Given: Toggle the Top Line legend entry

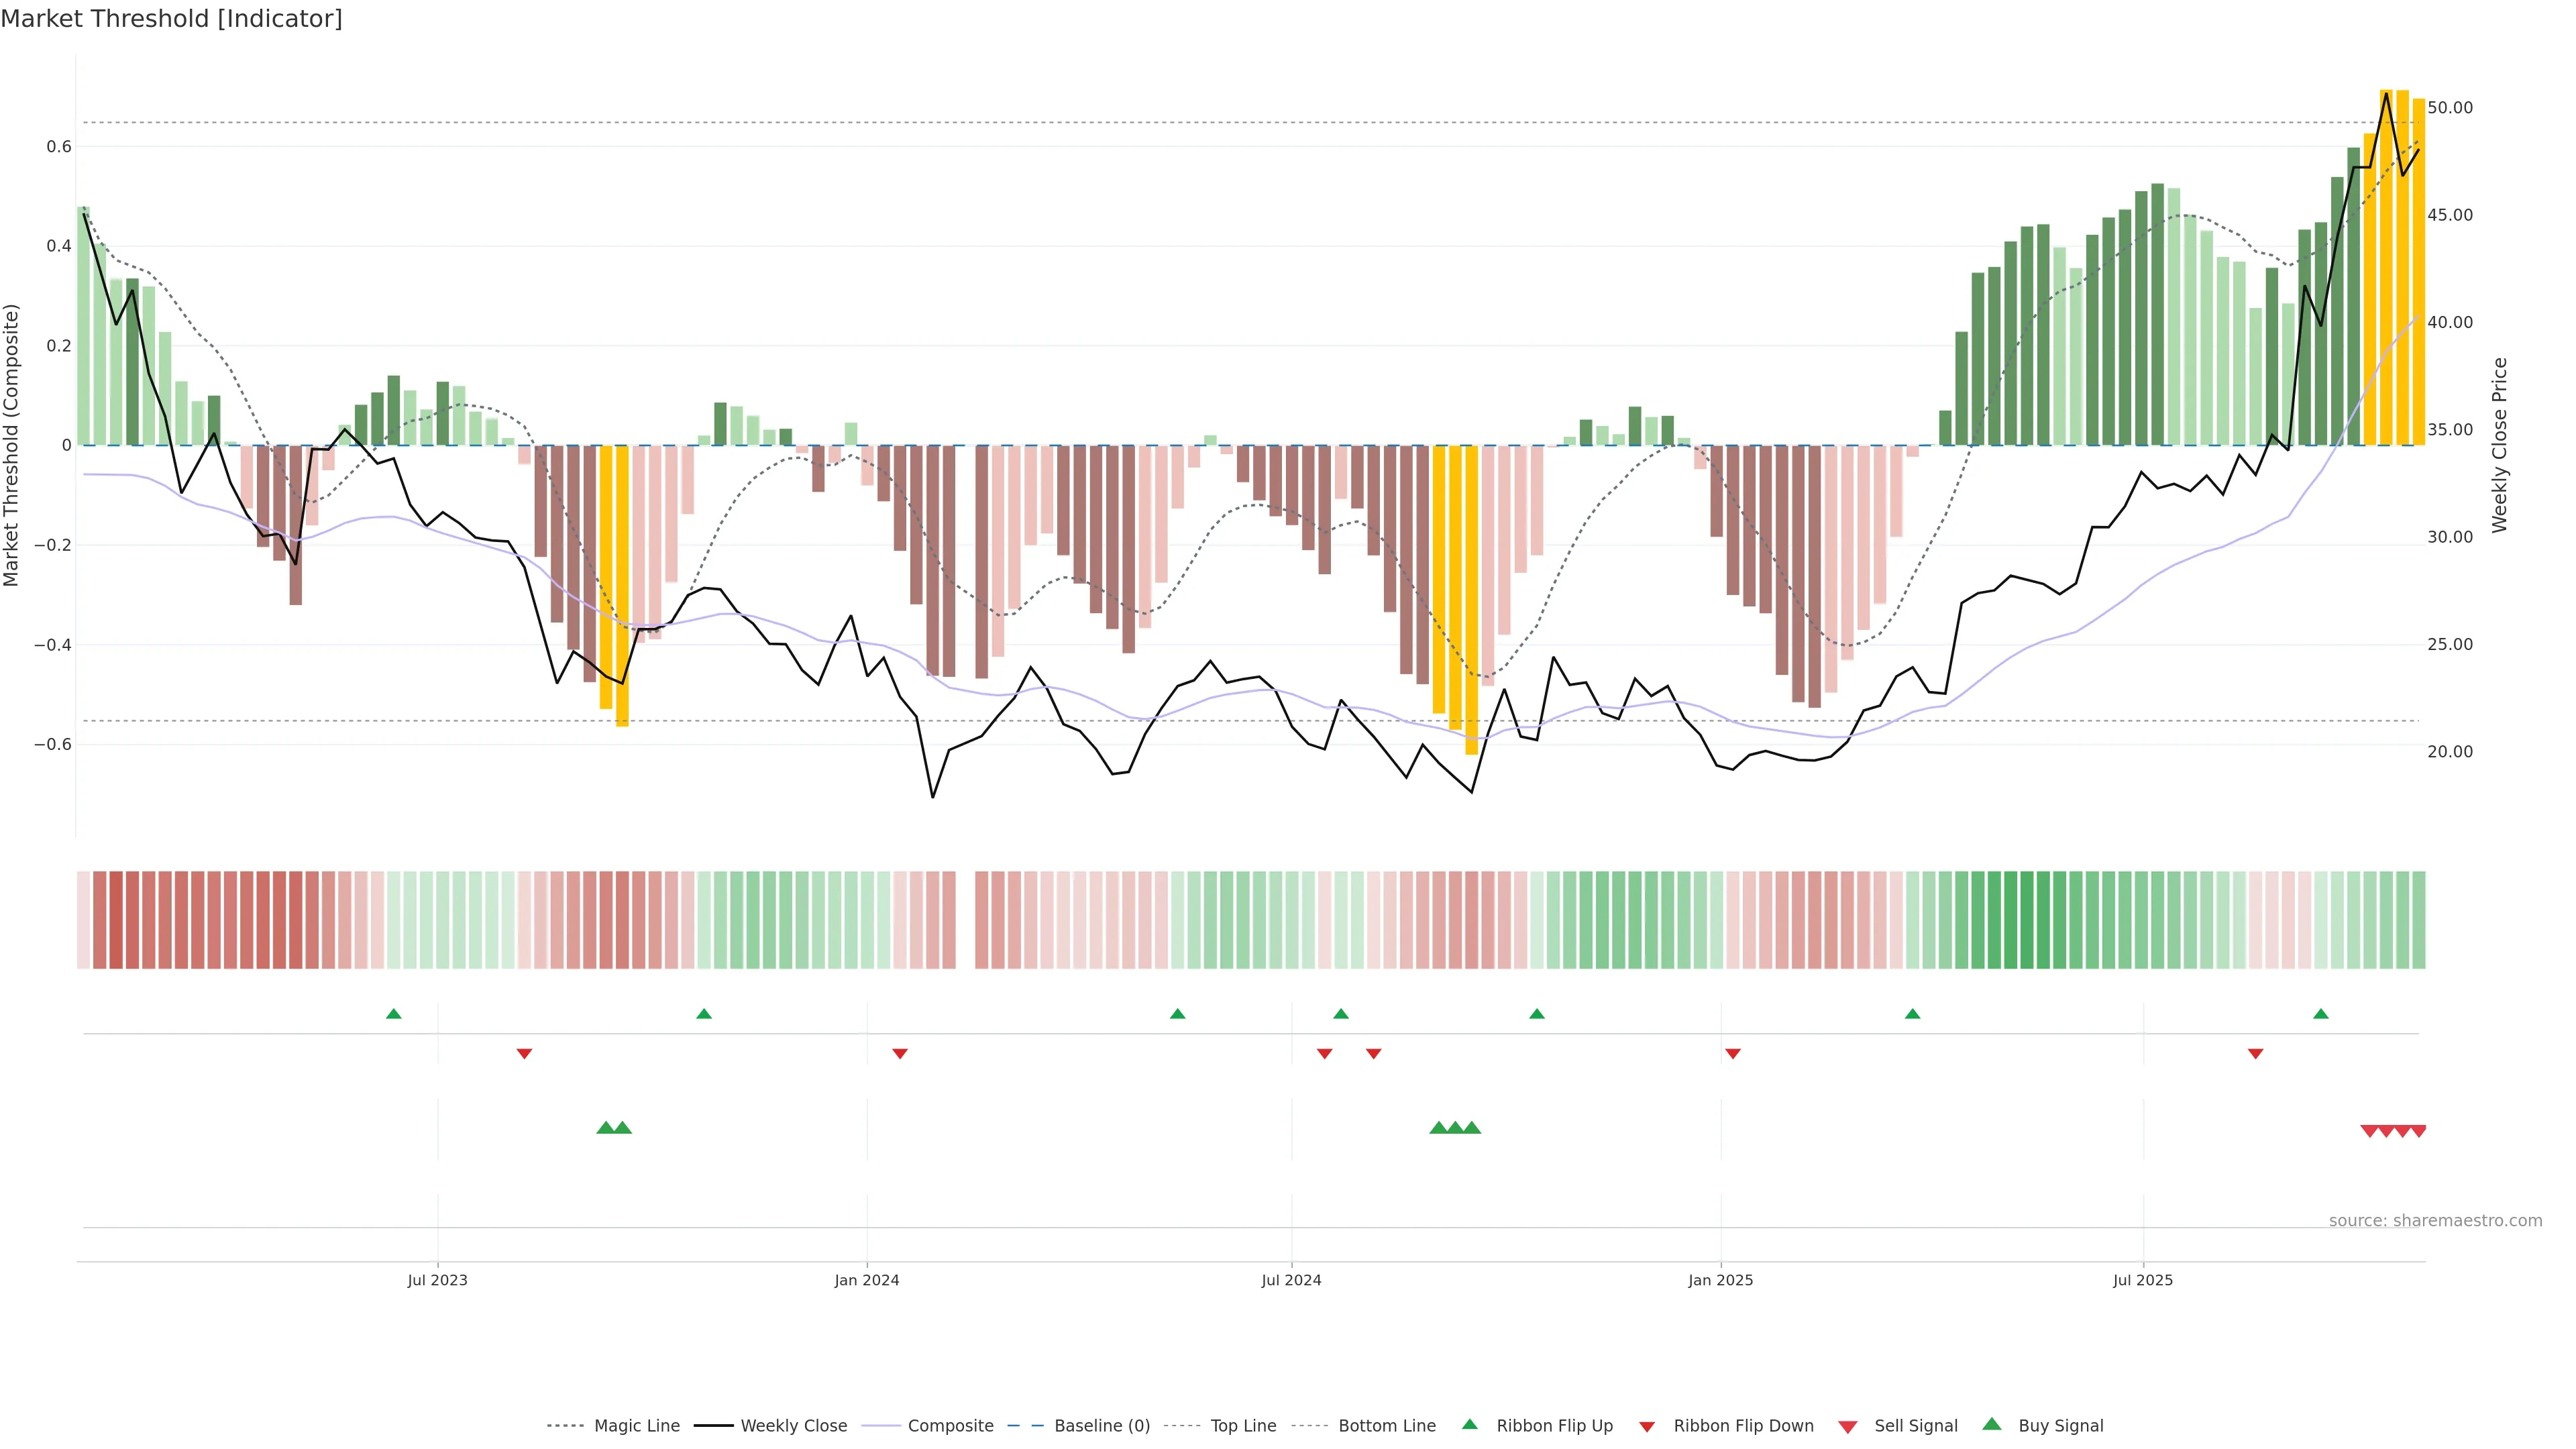Looking at the screenshot, I should click(x=1243, y=1426).
